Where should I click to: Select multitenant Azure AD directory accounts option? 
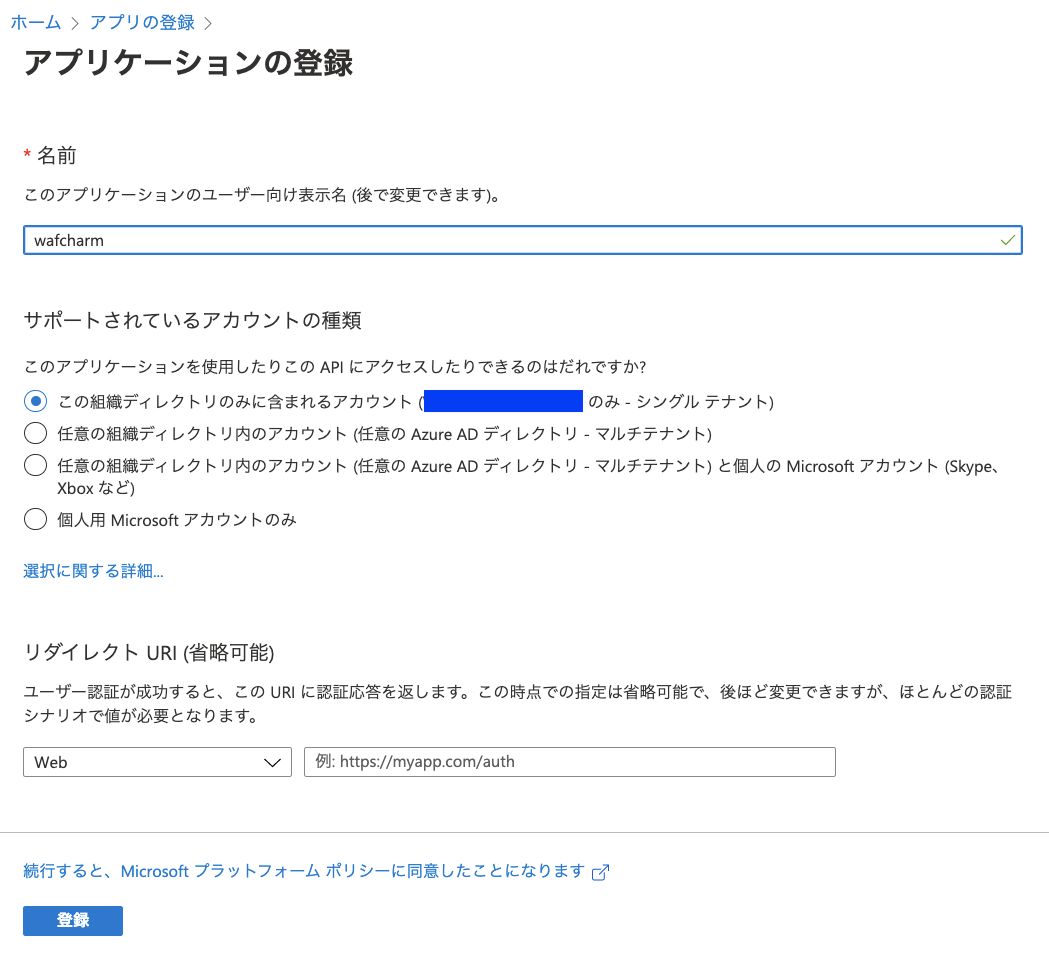(35, 433)
